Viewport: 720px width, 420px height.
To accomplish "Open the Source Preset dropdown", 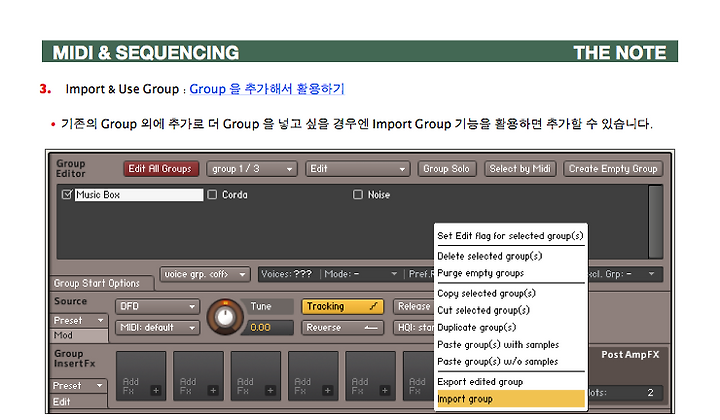I will pyautogui.click(x=79, y=320).
